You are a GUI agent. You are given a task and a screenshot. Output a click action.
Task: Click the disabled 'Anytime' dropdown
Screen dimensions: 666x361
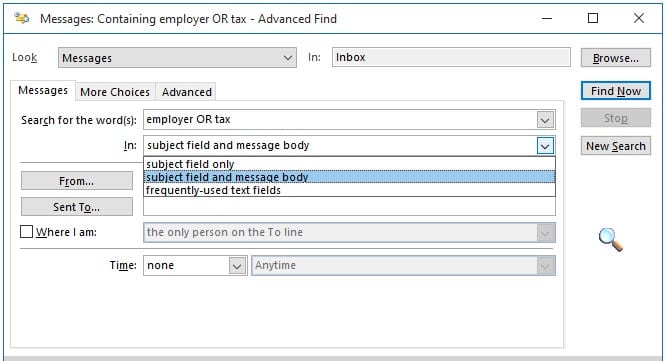point(403,265)
